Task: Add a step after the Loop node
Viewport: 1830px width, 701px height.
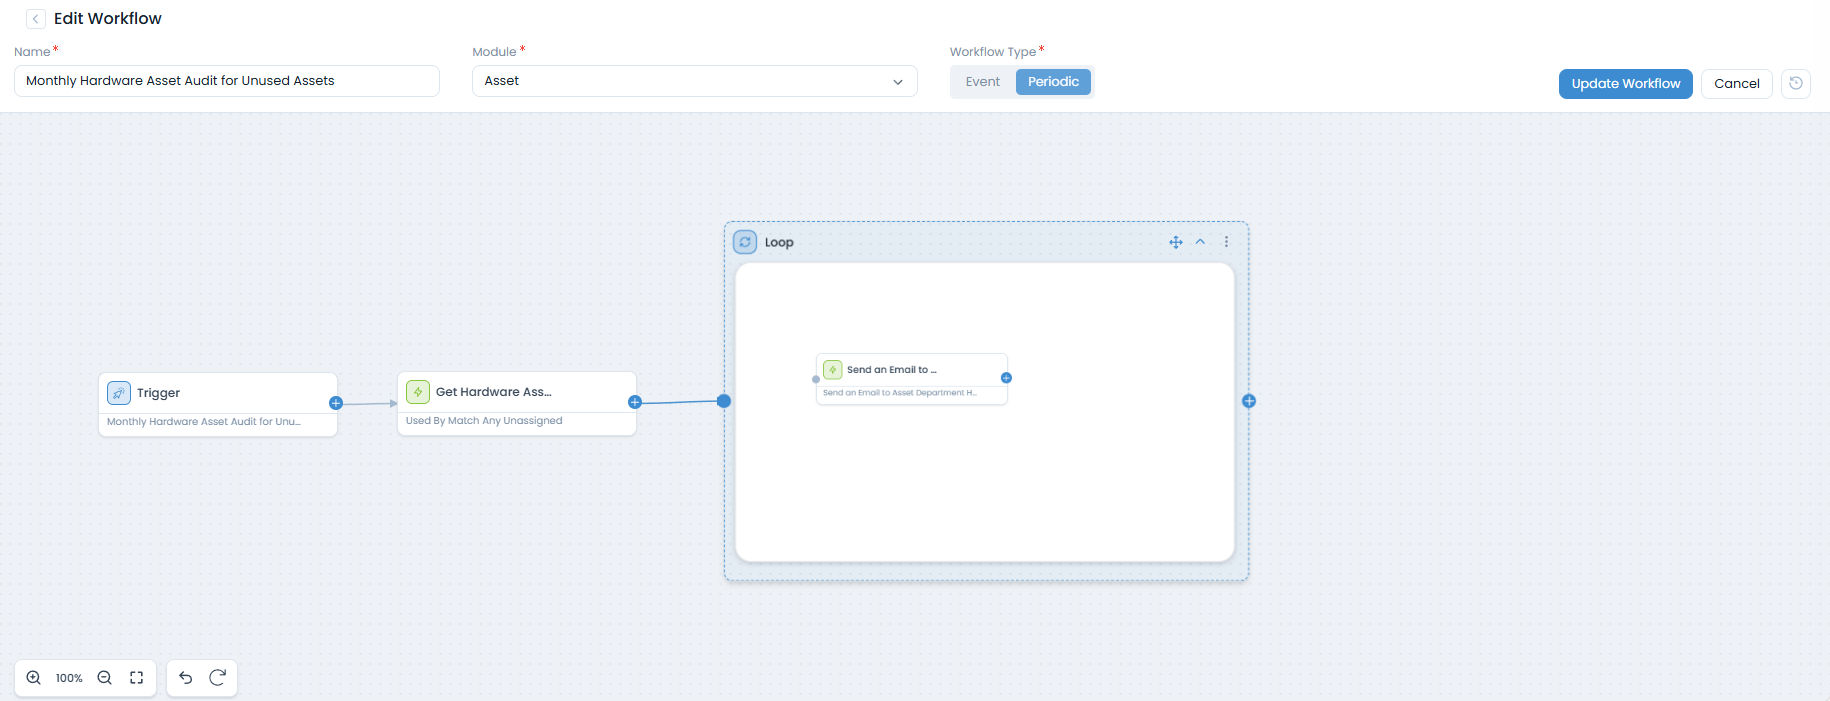Action: pyautogui.click(x=1249, y=401)
